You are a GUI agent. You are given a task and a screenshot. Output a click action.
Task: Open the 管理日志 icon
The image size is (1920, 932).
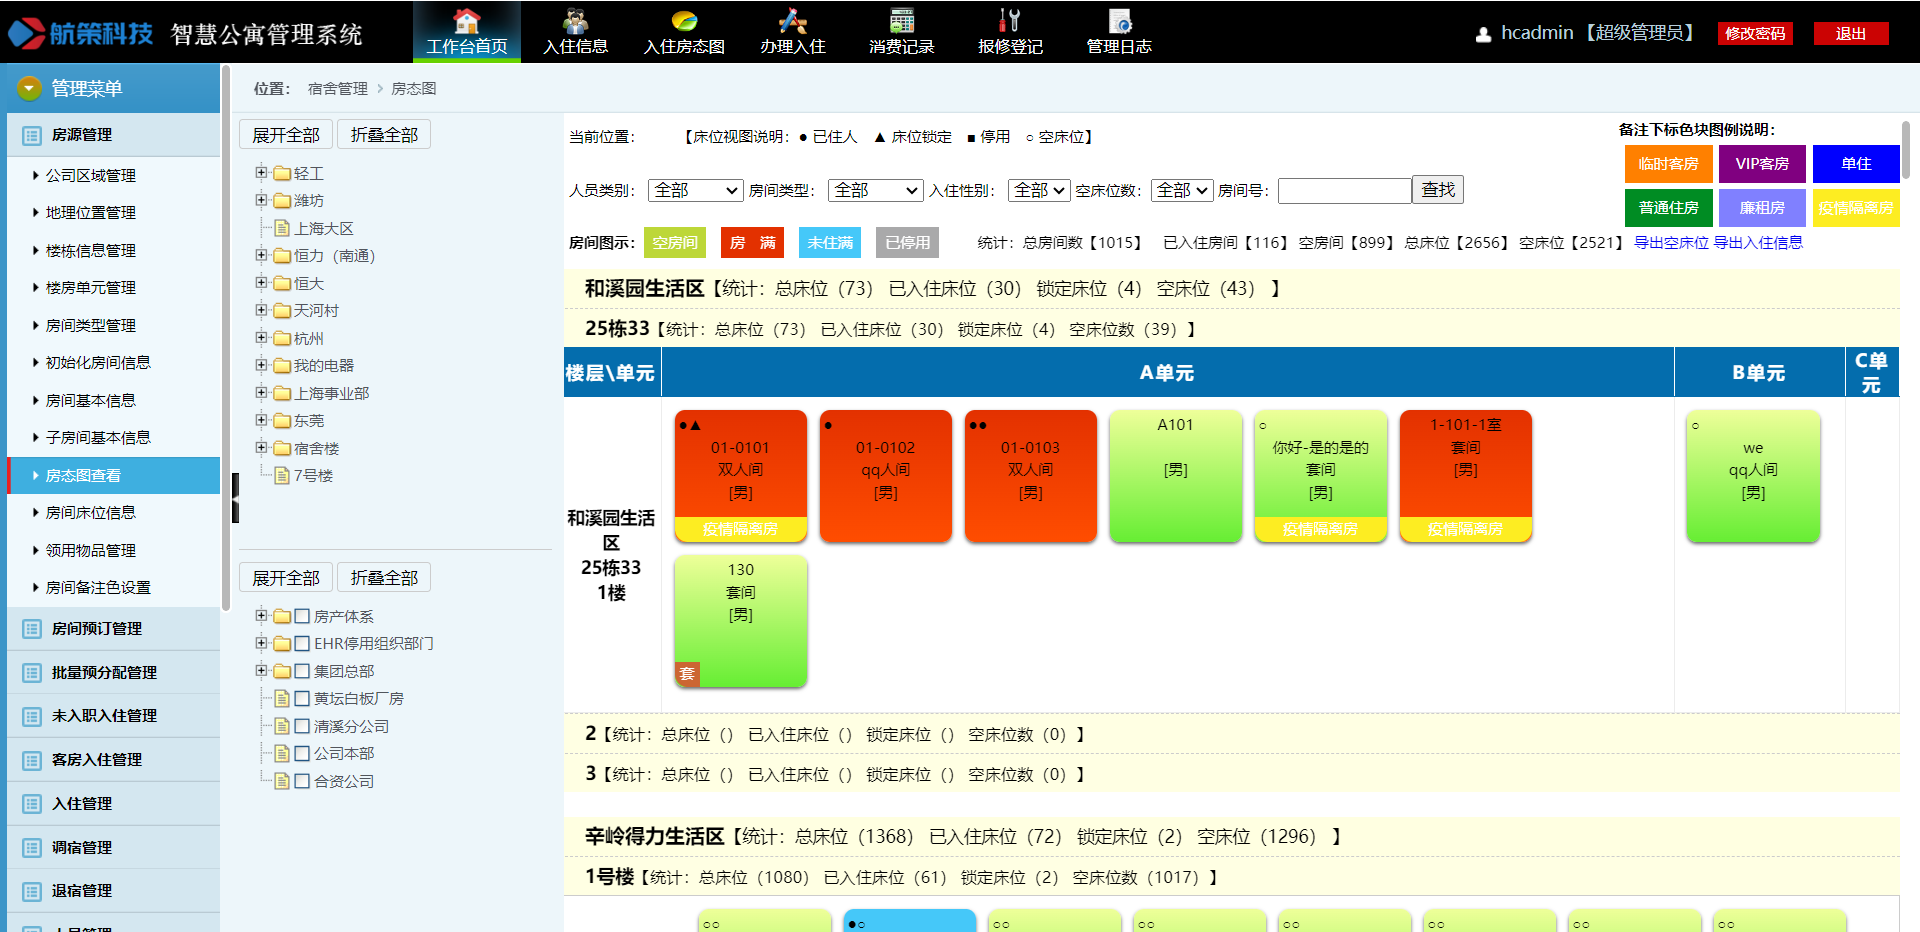(1119, 21)
